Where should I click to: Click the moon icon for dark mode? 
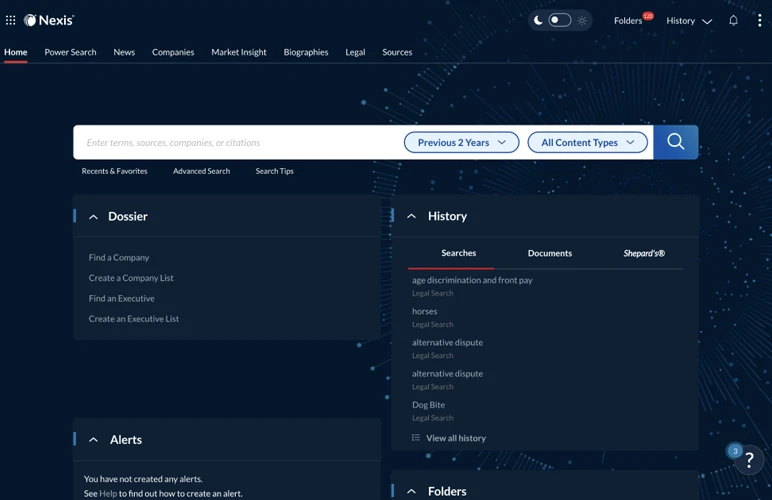coord(538,20)
